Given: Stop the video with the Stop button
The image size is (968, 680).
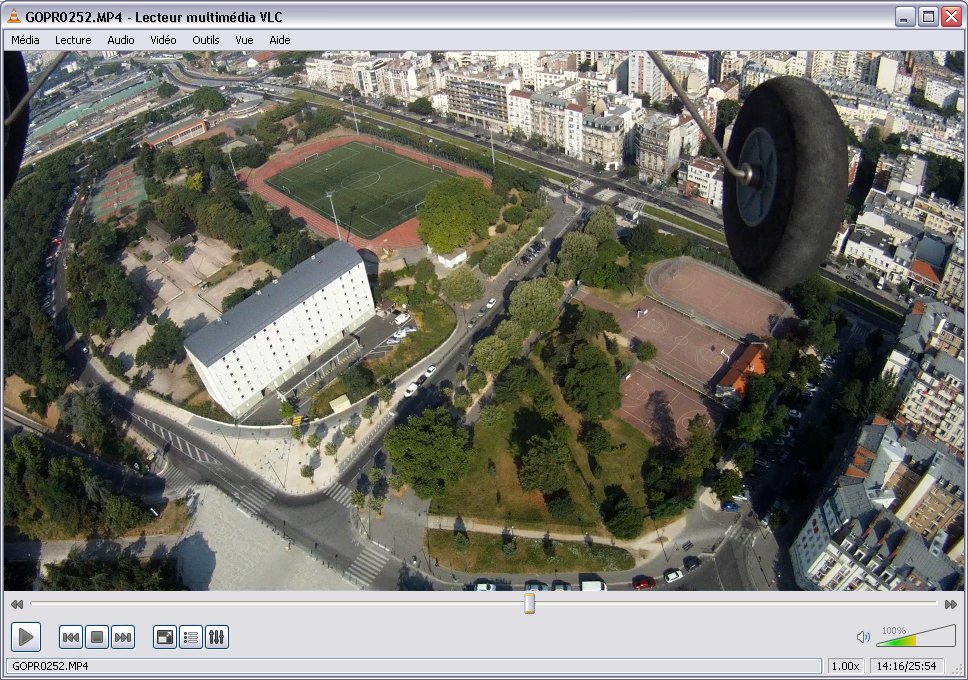Looking at the screenshot, I should [x=97, y=637].
